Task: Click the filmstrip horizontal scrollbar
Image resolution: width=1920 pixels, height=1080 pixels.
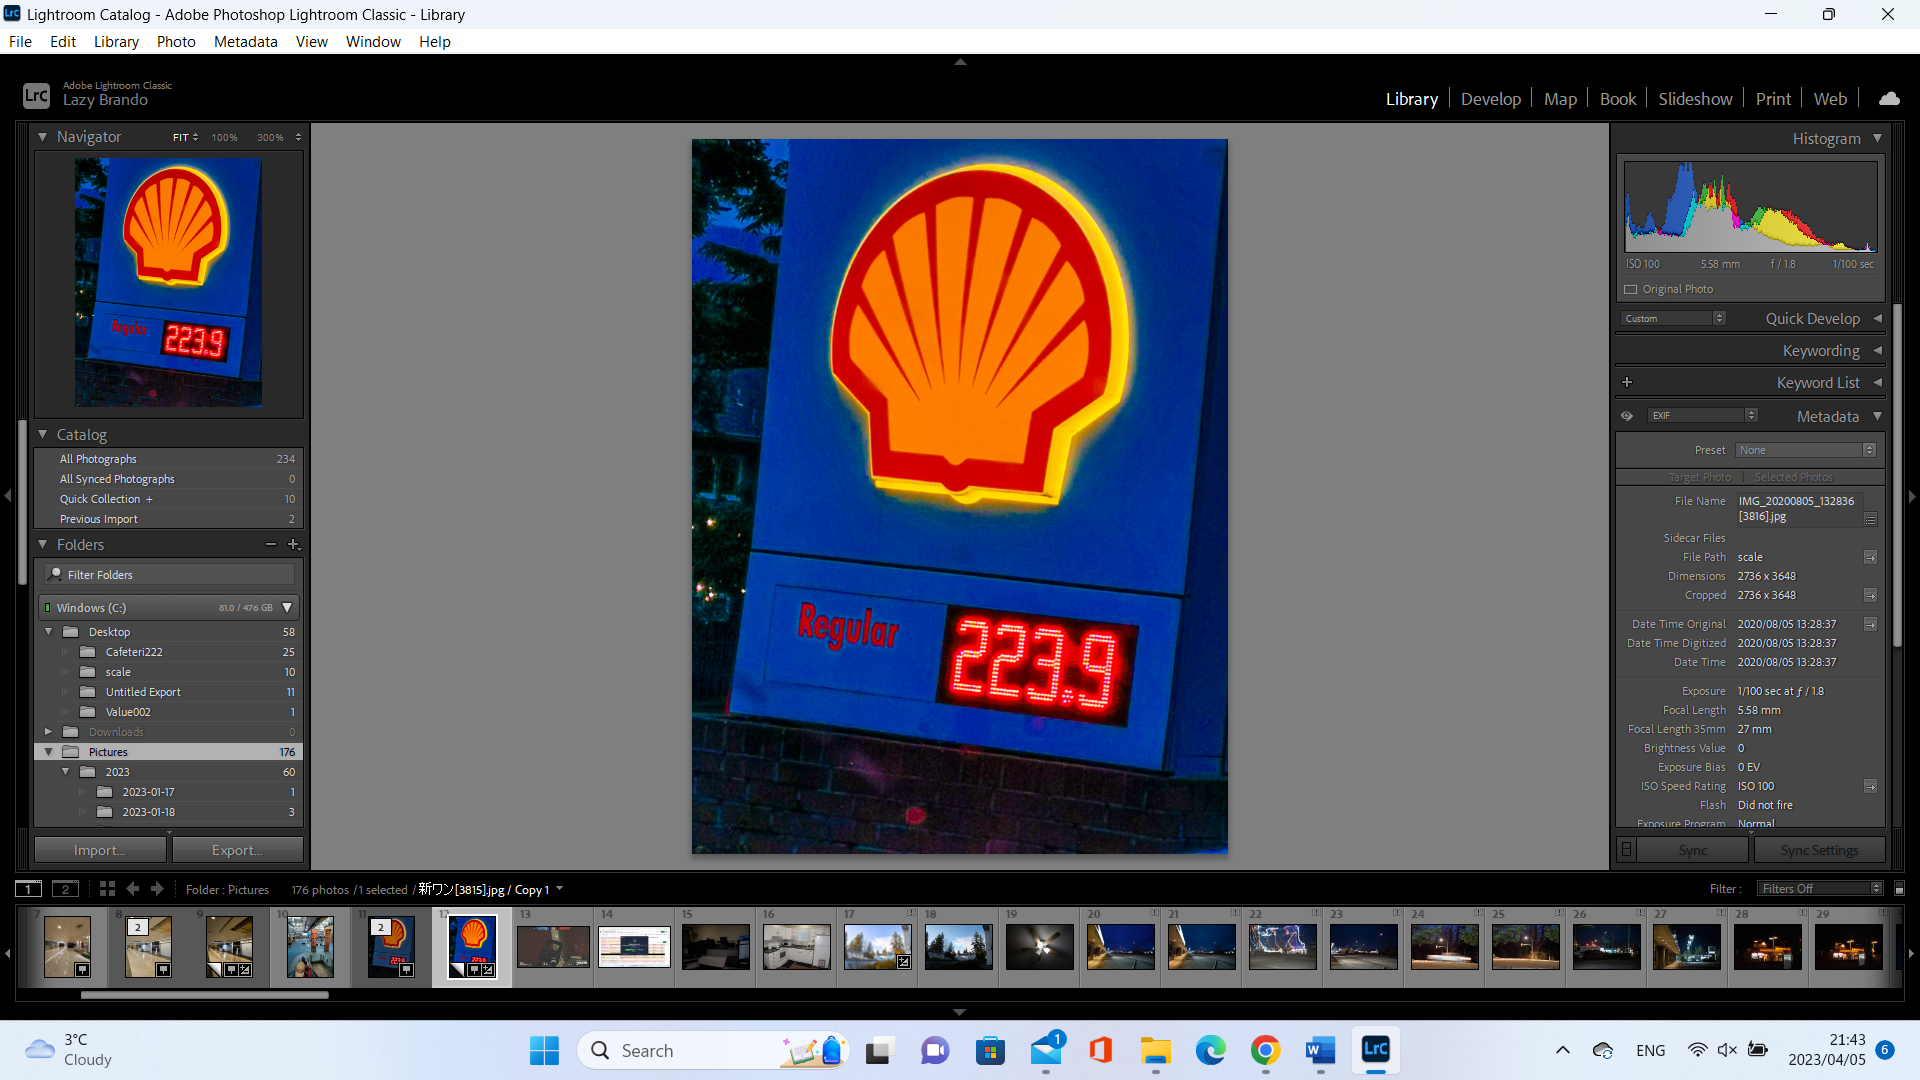Action: click(205, 995)
